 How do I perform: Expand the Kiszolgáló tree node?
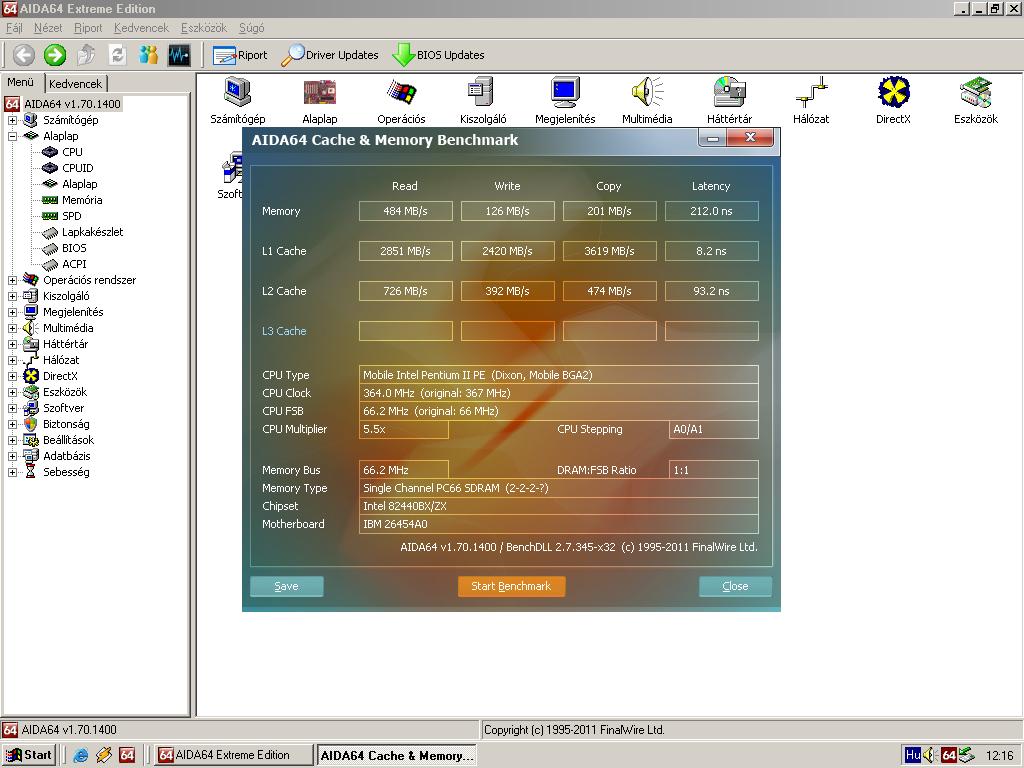12,296
